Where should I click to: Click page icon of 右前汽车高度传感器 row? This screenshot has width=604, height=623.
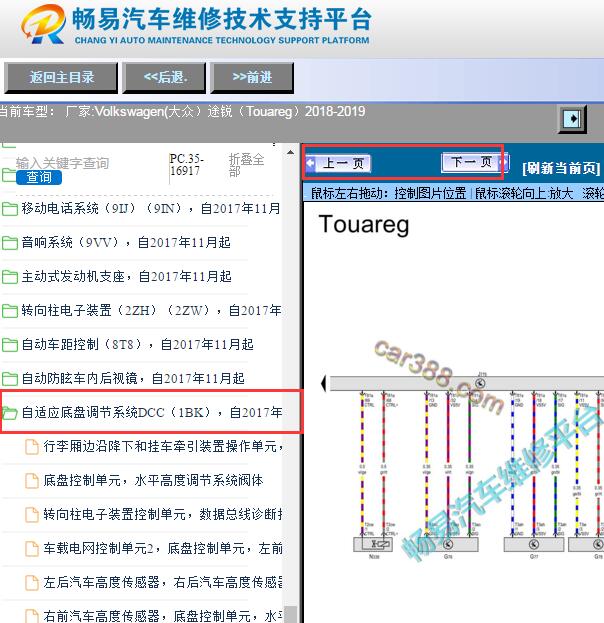coord(32,616)
